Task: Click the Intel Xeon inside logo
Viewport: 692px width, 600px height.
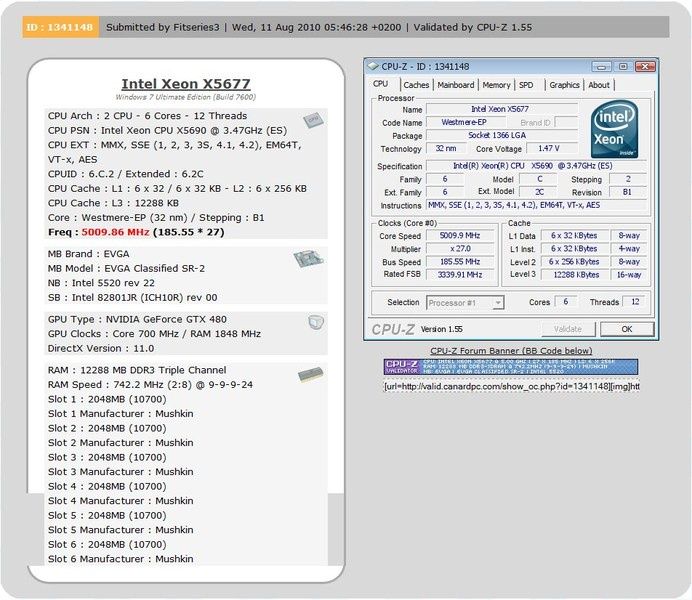Action: 614,129
